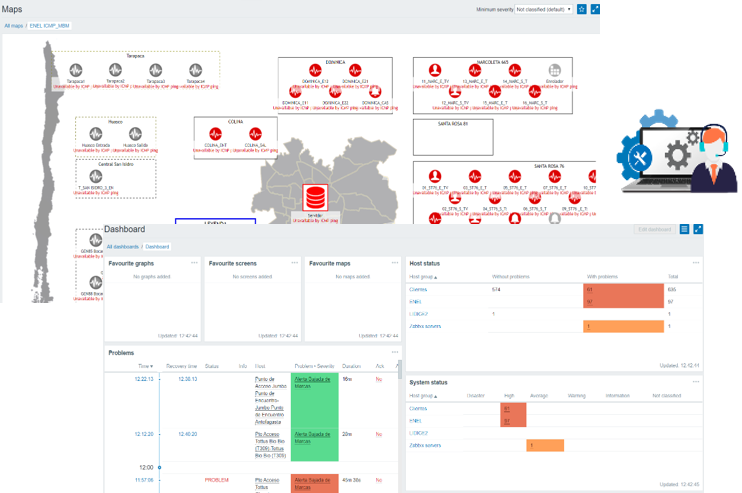Click the COLINA_SAL red host icon
The width and height of the screenshot is (742, 493).
click(256, 134)
